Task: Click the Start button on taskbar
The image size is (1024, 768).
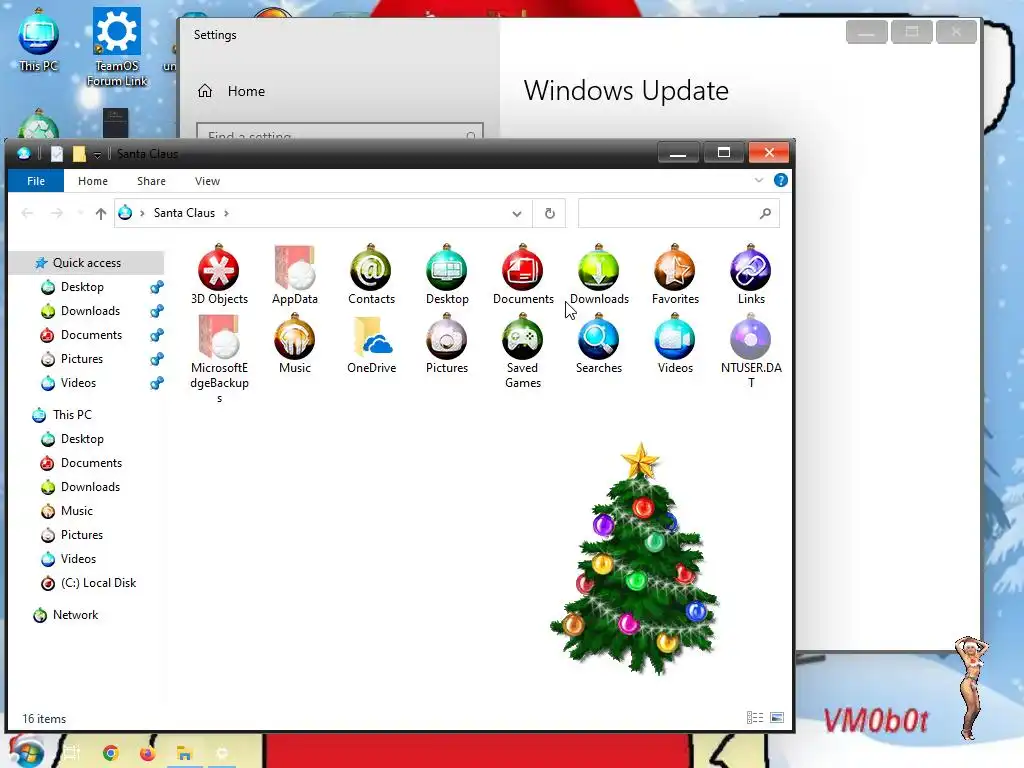Action: pos(25,752)
